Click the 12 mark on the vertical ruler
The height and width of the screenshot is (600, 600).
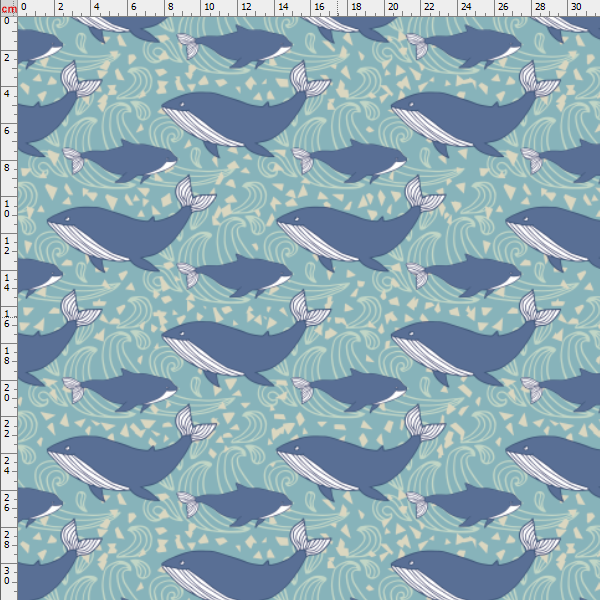pos(7,246)
